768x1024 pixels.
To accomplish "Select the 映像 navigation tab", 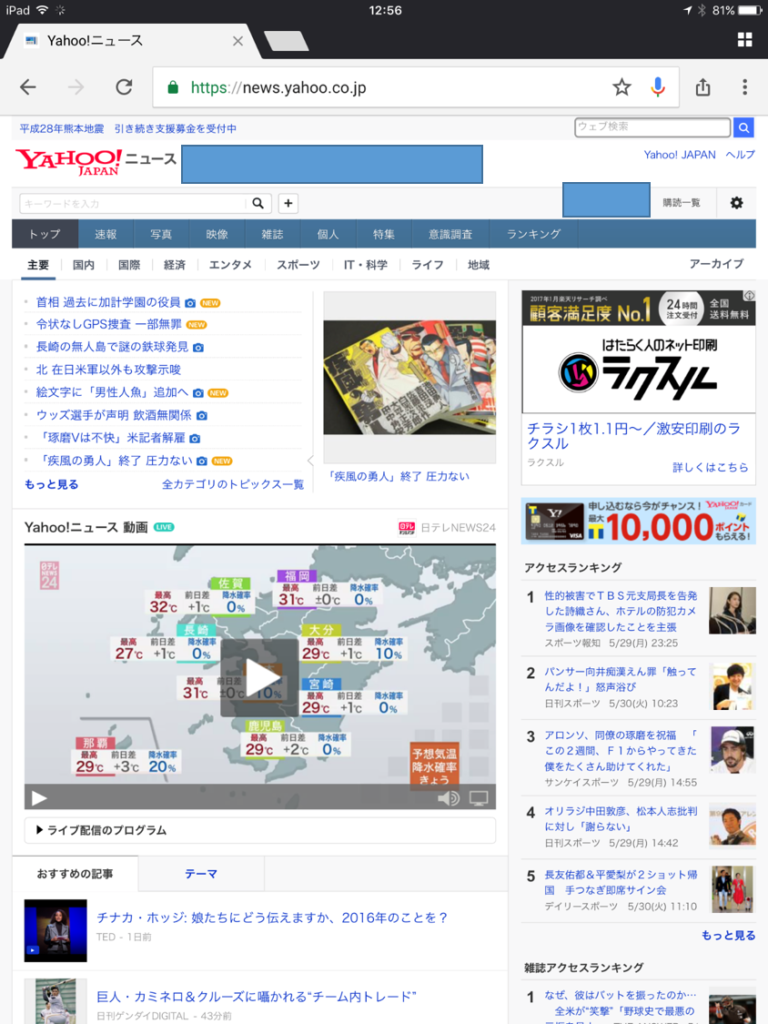I will (217, 234).
